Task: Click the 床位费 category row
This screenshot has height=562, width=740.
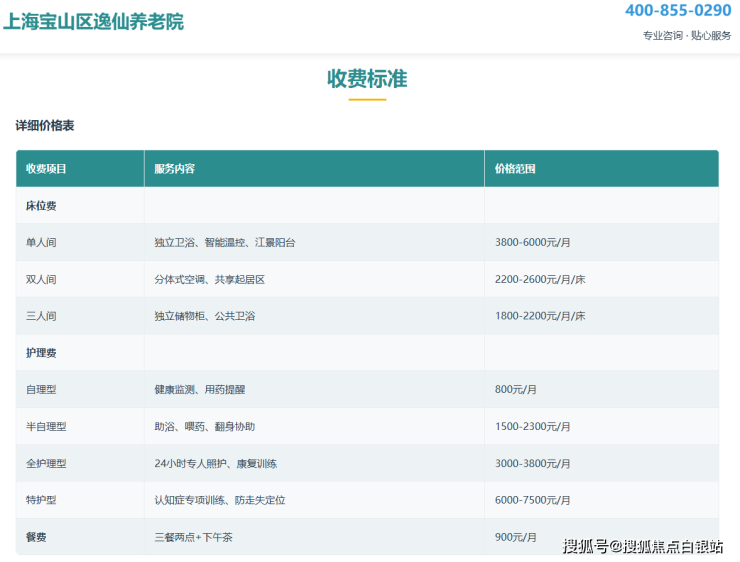Action: pos(41,206)
